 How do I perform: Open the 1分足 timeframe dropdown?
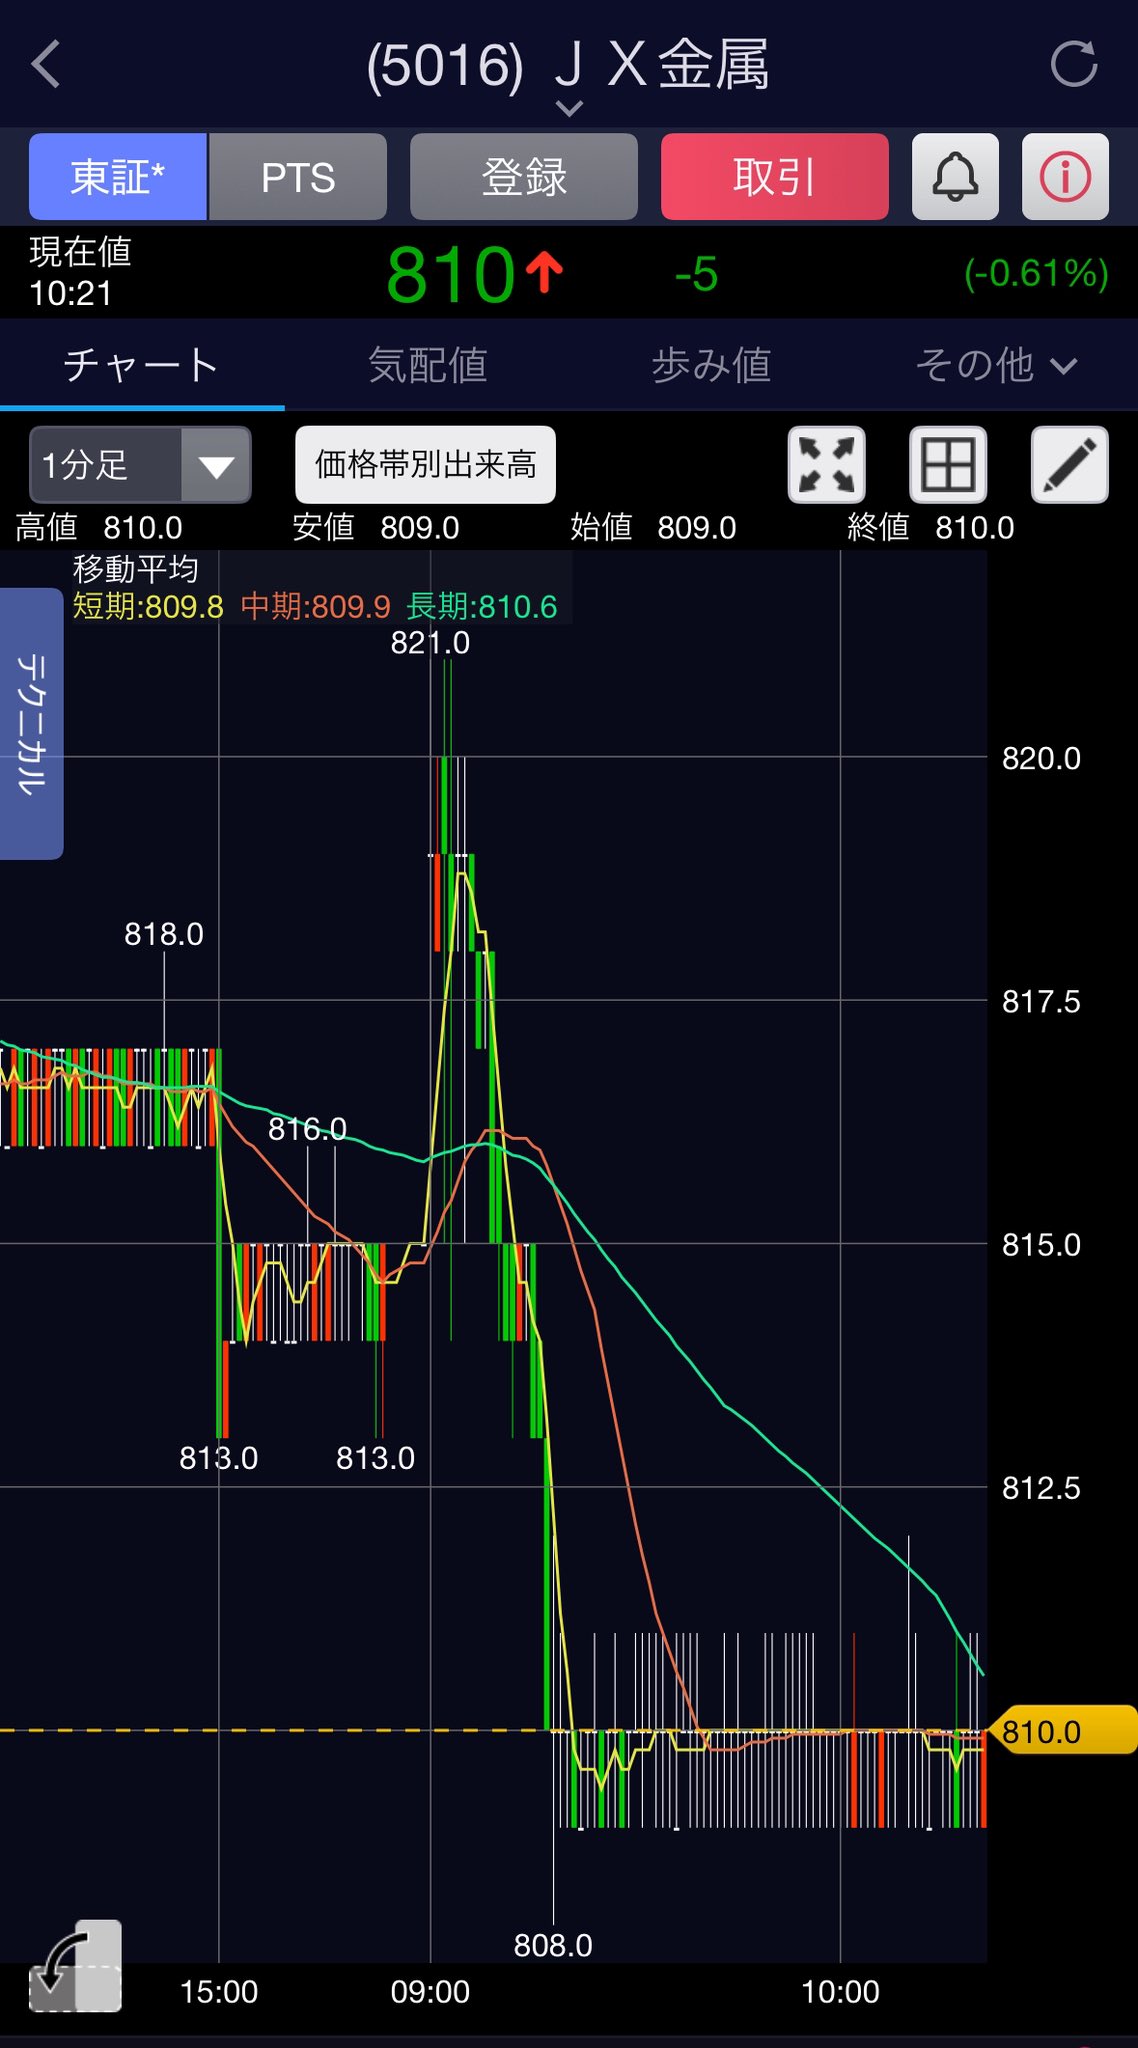(140, 465)
